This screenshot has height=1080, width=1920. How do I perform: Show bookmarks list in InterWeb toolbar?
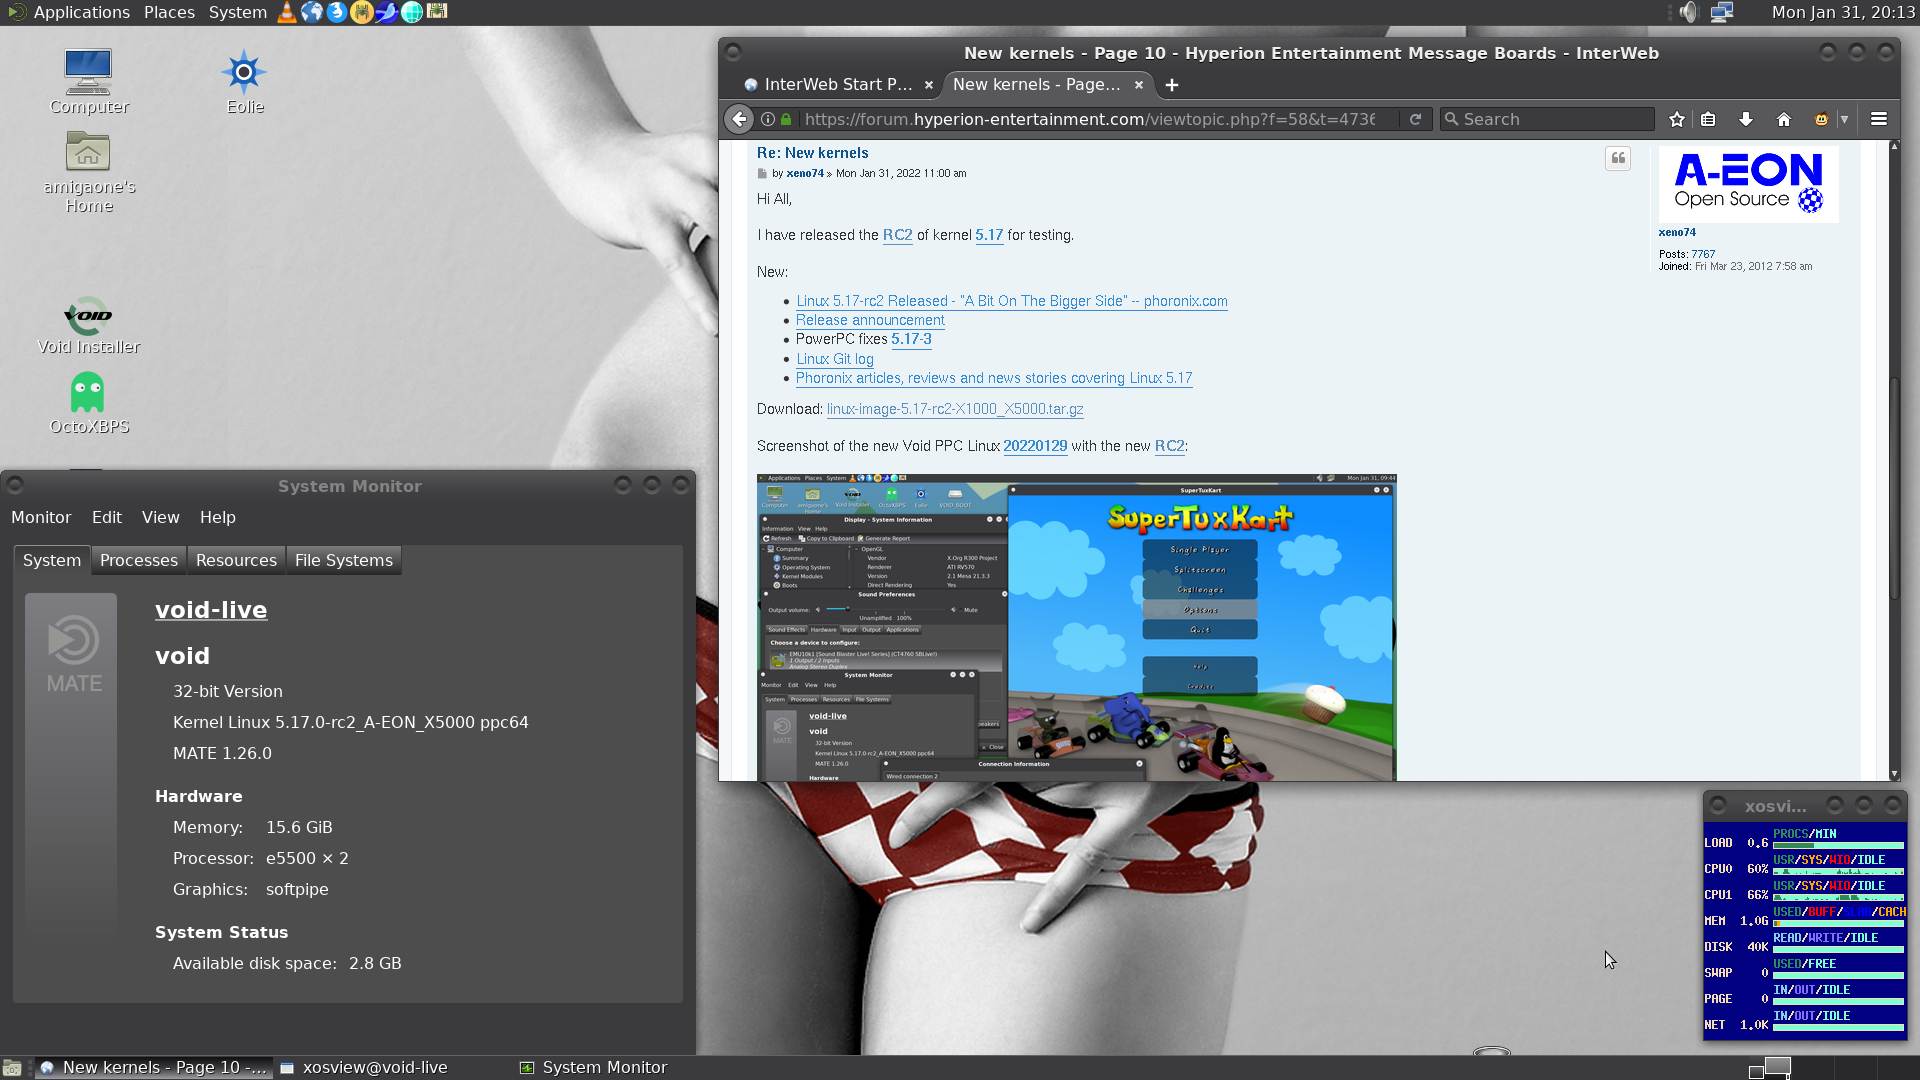(1708, 119)
